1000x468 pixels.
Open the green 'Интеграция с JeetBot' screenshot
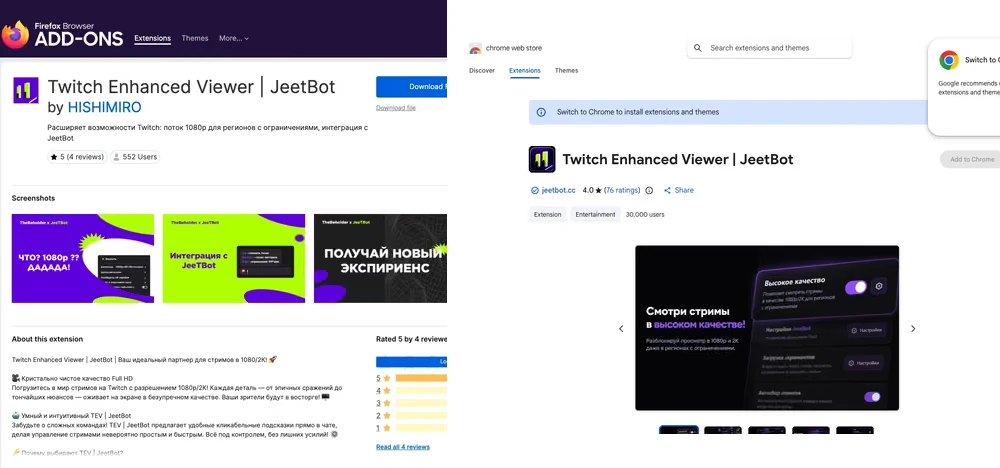pos(233,258)
